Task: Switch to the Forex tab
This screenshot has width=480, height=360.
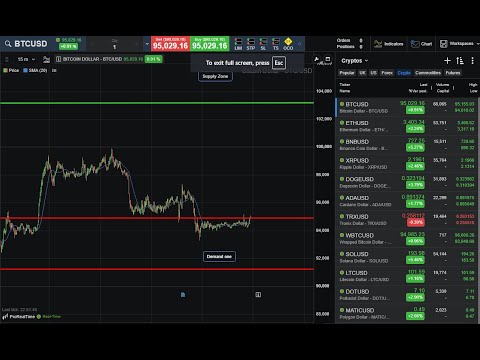Action: coord(387,73)
